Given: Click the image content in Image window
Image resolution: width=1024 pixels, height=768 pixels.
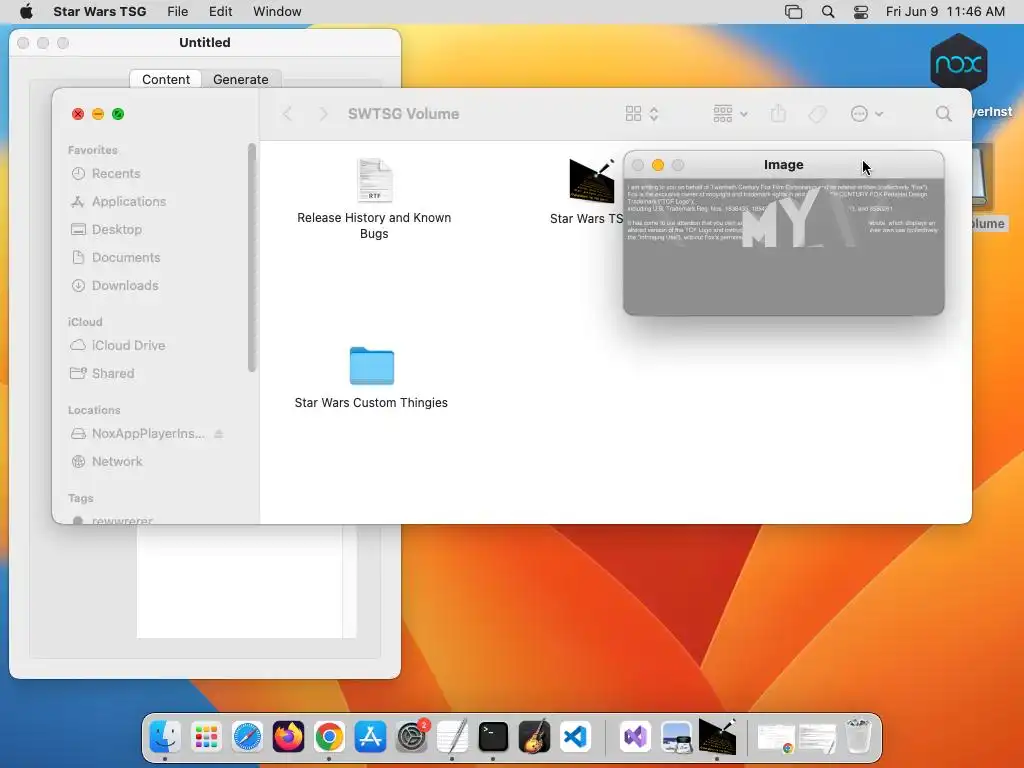Looking at the screenshot, I should click(x=783, y=246).
